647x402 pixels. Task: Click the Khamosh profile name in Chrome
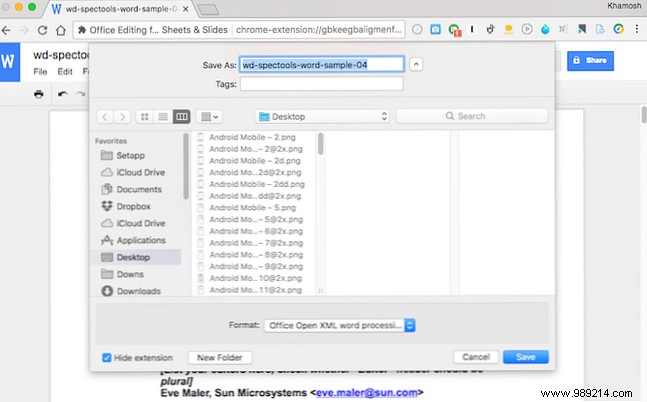pos(624,6)
